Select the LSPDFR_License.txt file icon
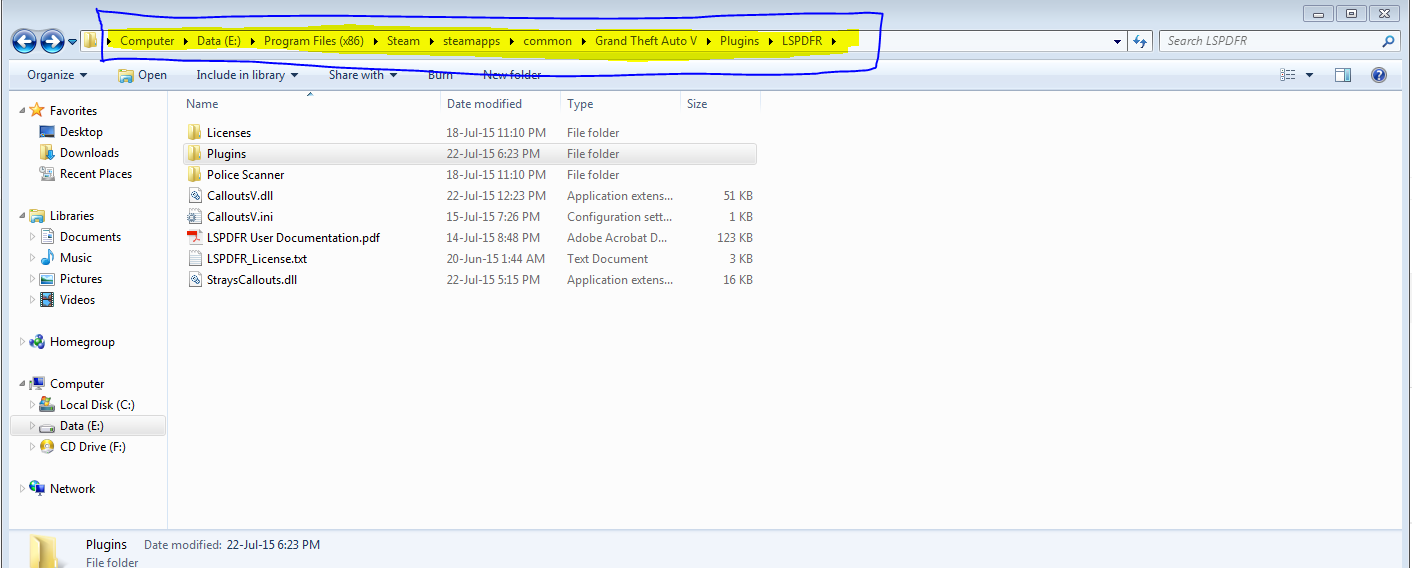Viewport: 1412px width, 568px height. coord(195,259)
